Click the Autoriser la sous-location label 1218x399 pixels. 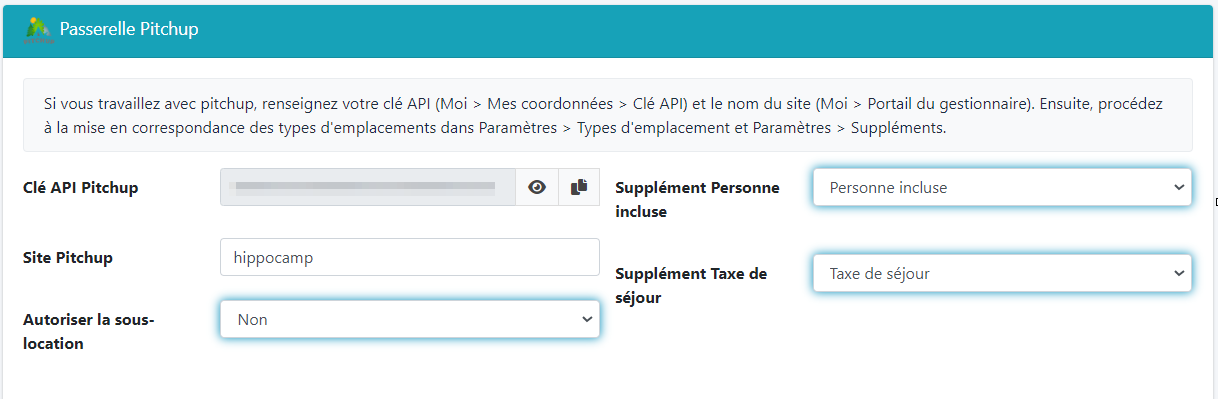click(x=89, y=331)
